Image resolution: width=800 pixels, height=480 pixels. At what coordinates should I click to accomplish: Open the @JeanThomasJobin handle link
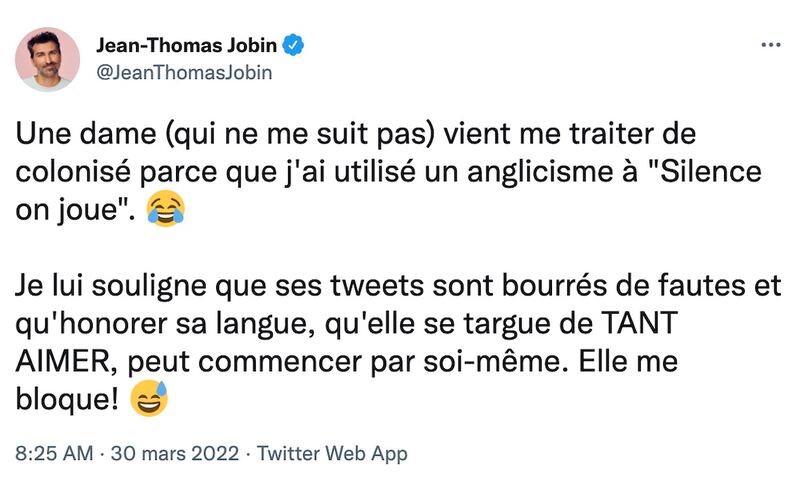click(183, 72)
